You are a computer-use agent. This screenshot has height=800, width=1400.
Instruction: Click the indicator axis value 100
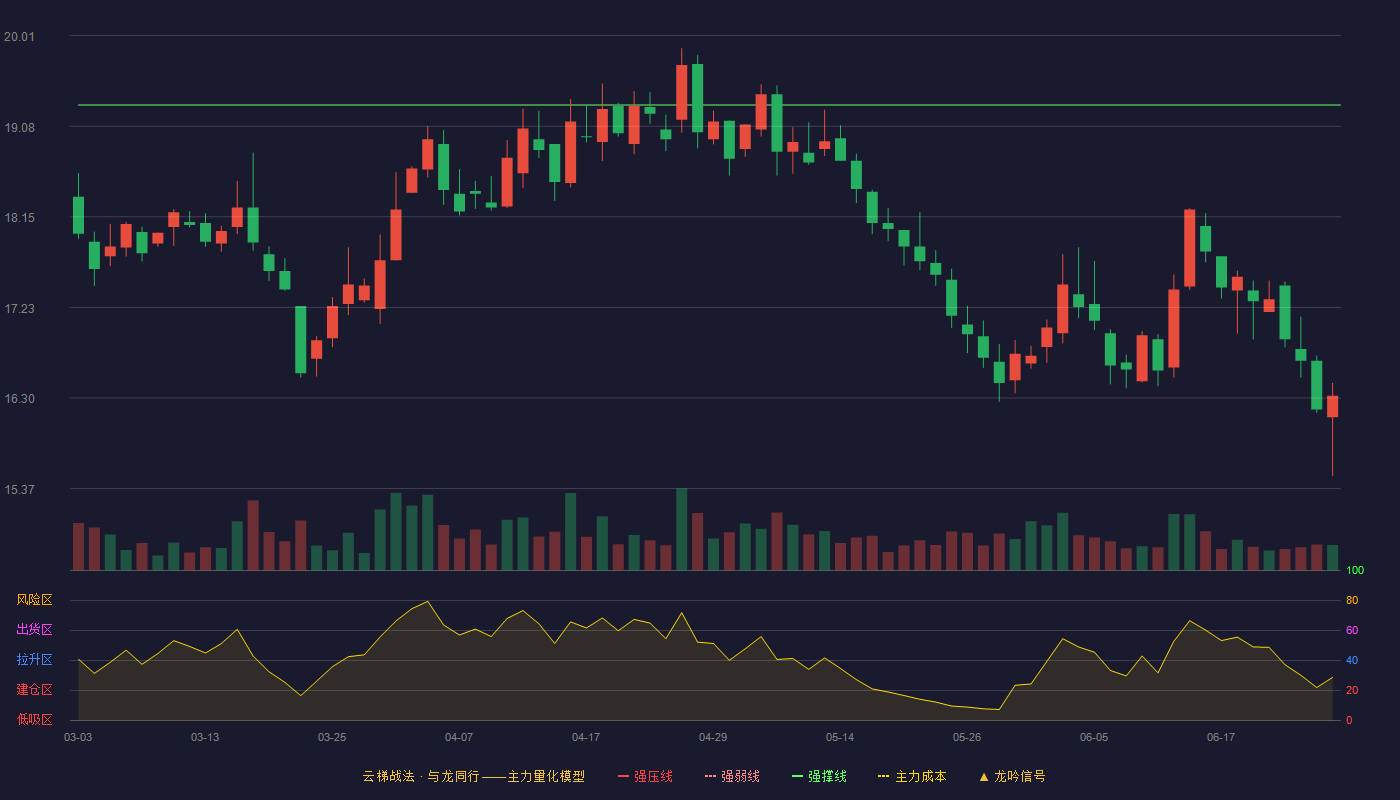1355,571
